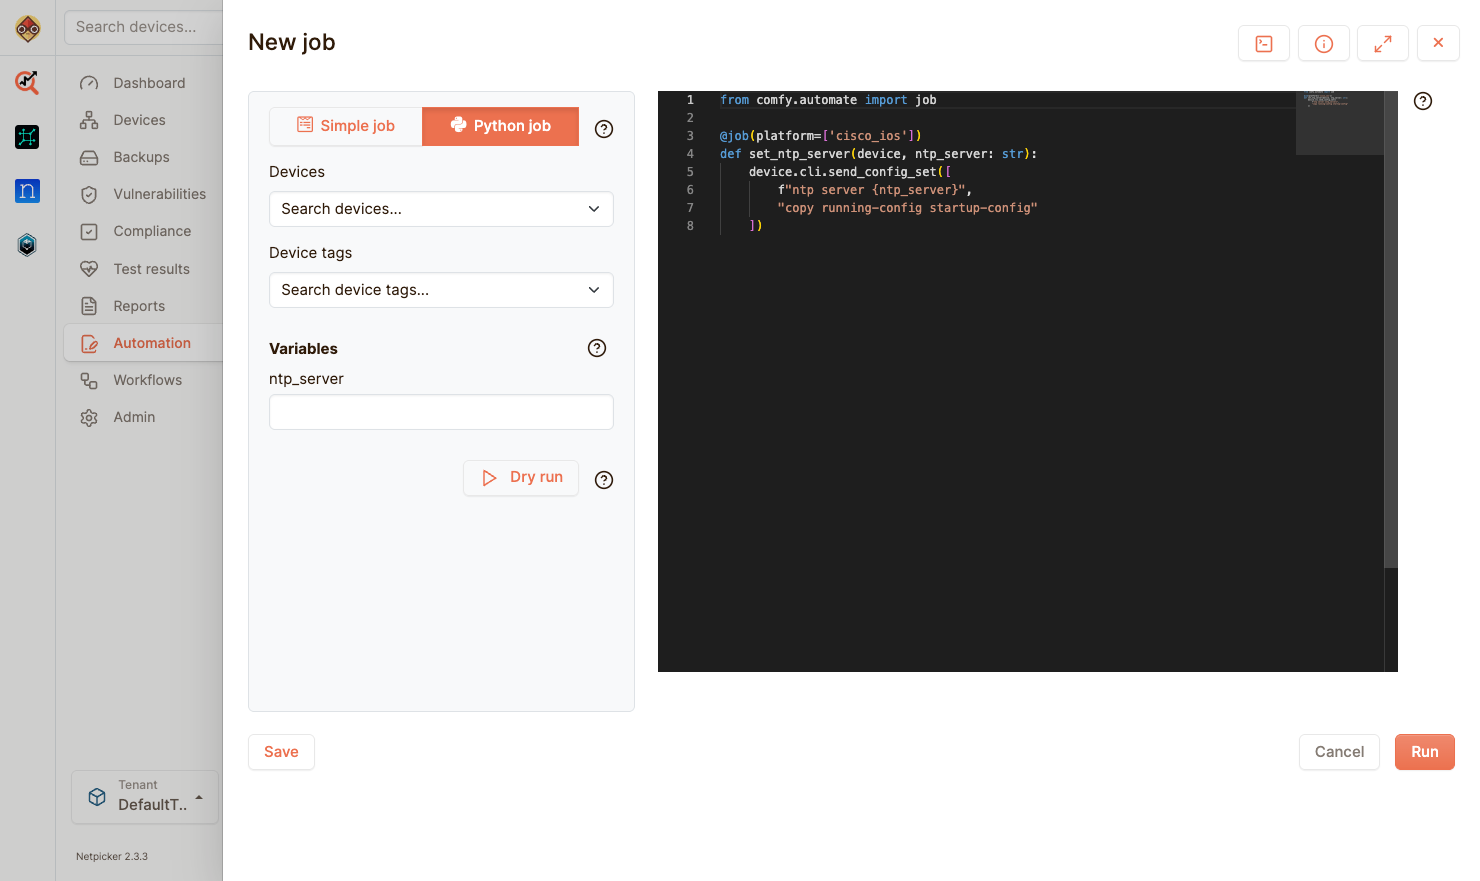Focus the ntp_server variable input field
Viewport: 1480px width, 881px height.
[x=441, y=412]
